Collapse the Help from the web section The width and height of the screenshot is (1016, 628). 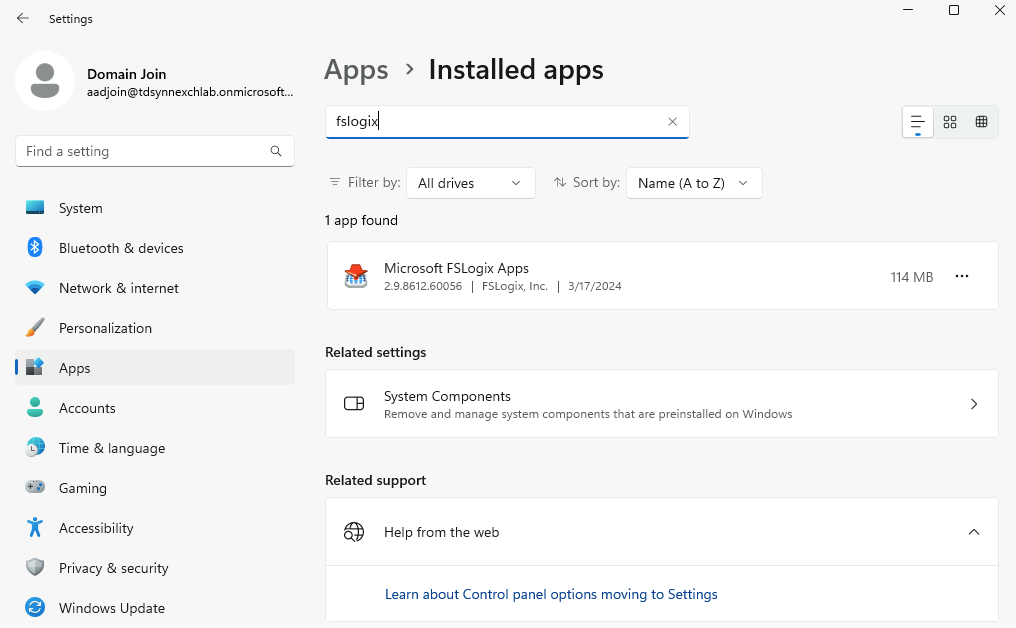[974, 532]
